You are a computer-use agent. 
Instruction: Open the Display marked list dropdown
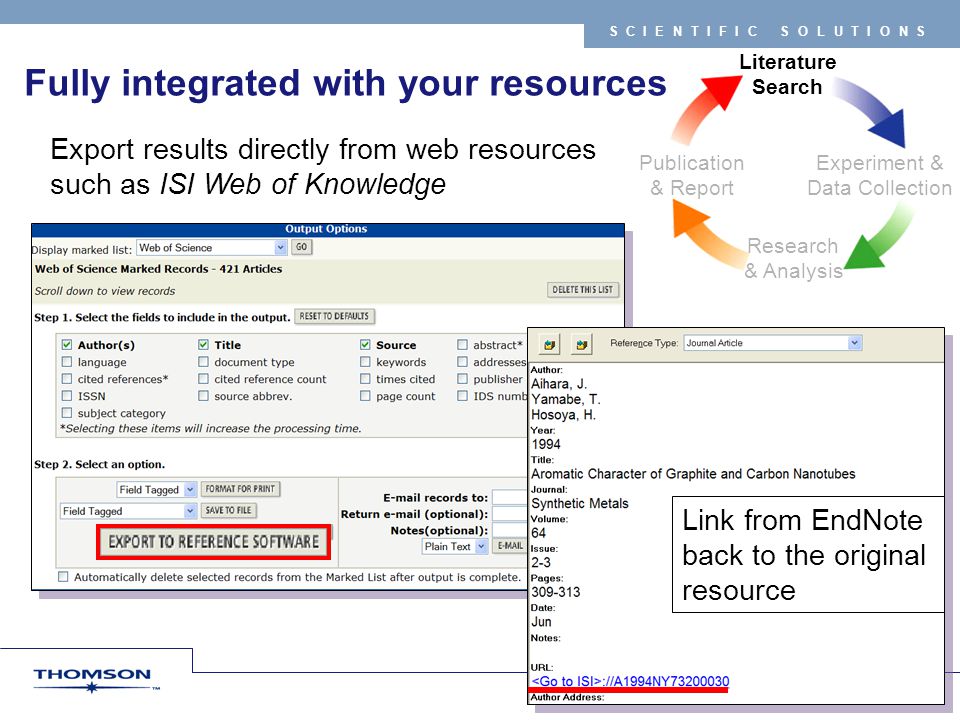(x=211, y=247)
